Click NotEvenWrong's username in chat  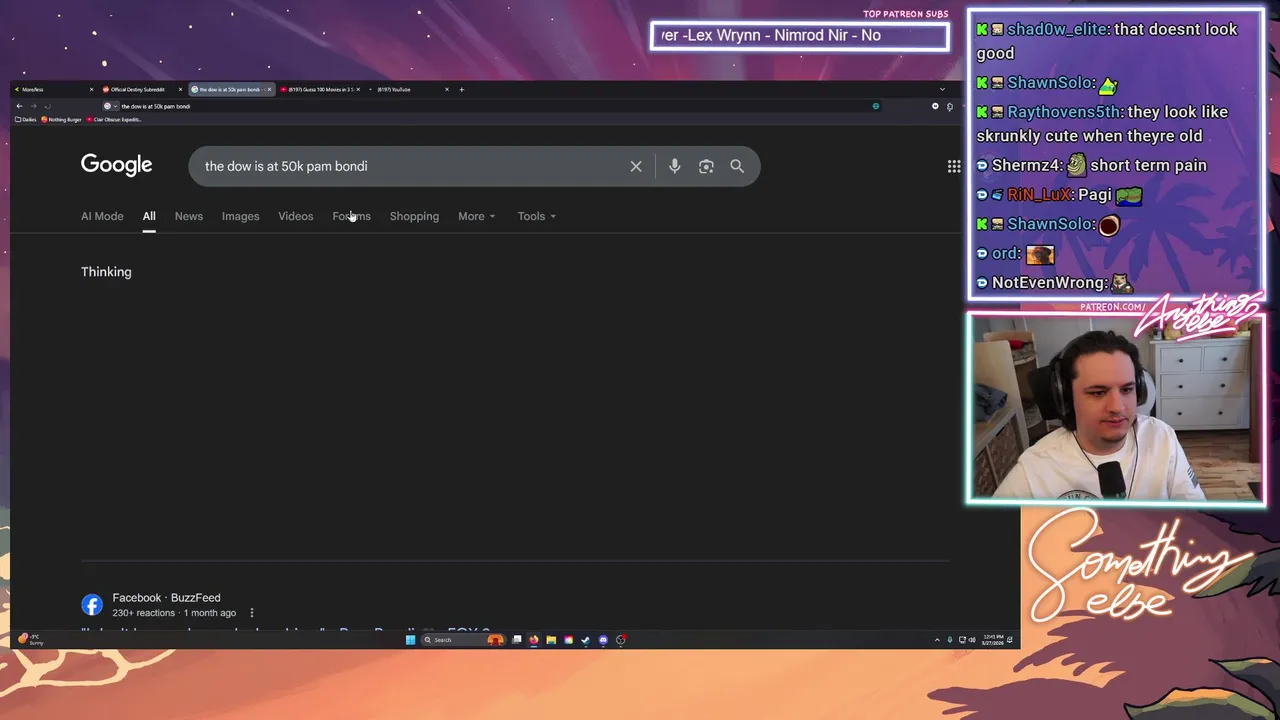pyautogui.click(x=1049, y=283)
